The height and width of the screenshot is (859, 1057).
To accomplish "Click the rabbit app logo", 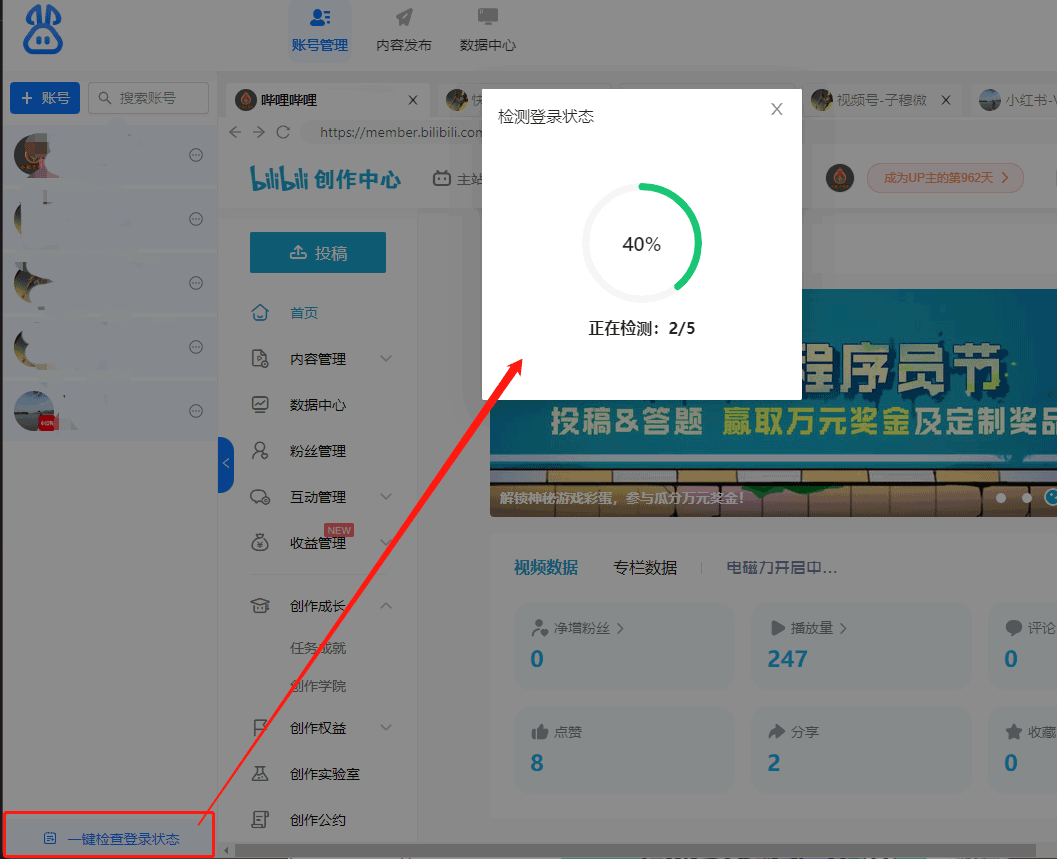I will pos(42,30).
